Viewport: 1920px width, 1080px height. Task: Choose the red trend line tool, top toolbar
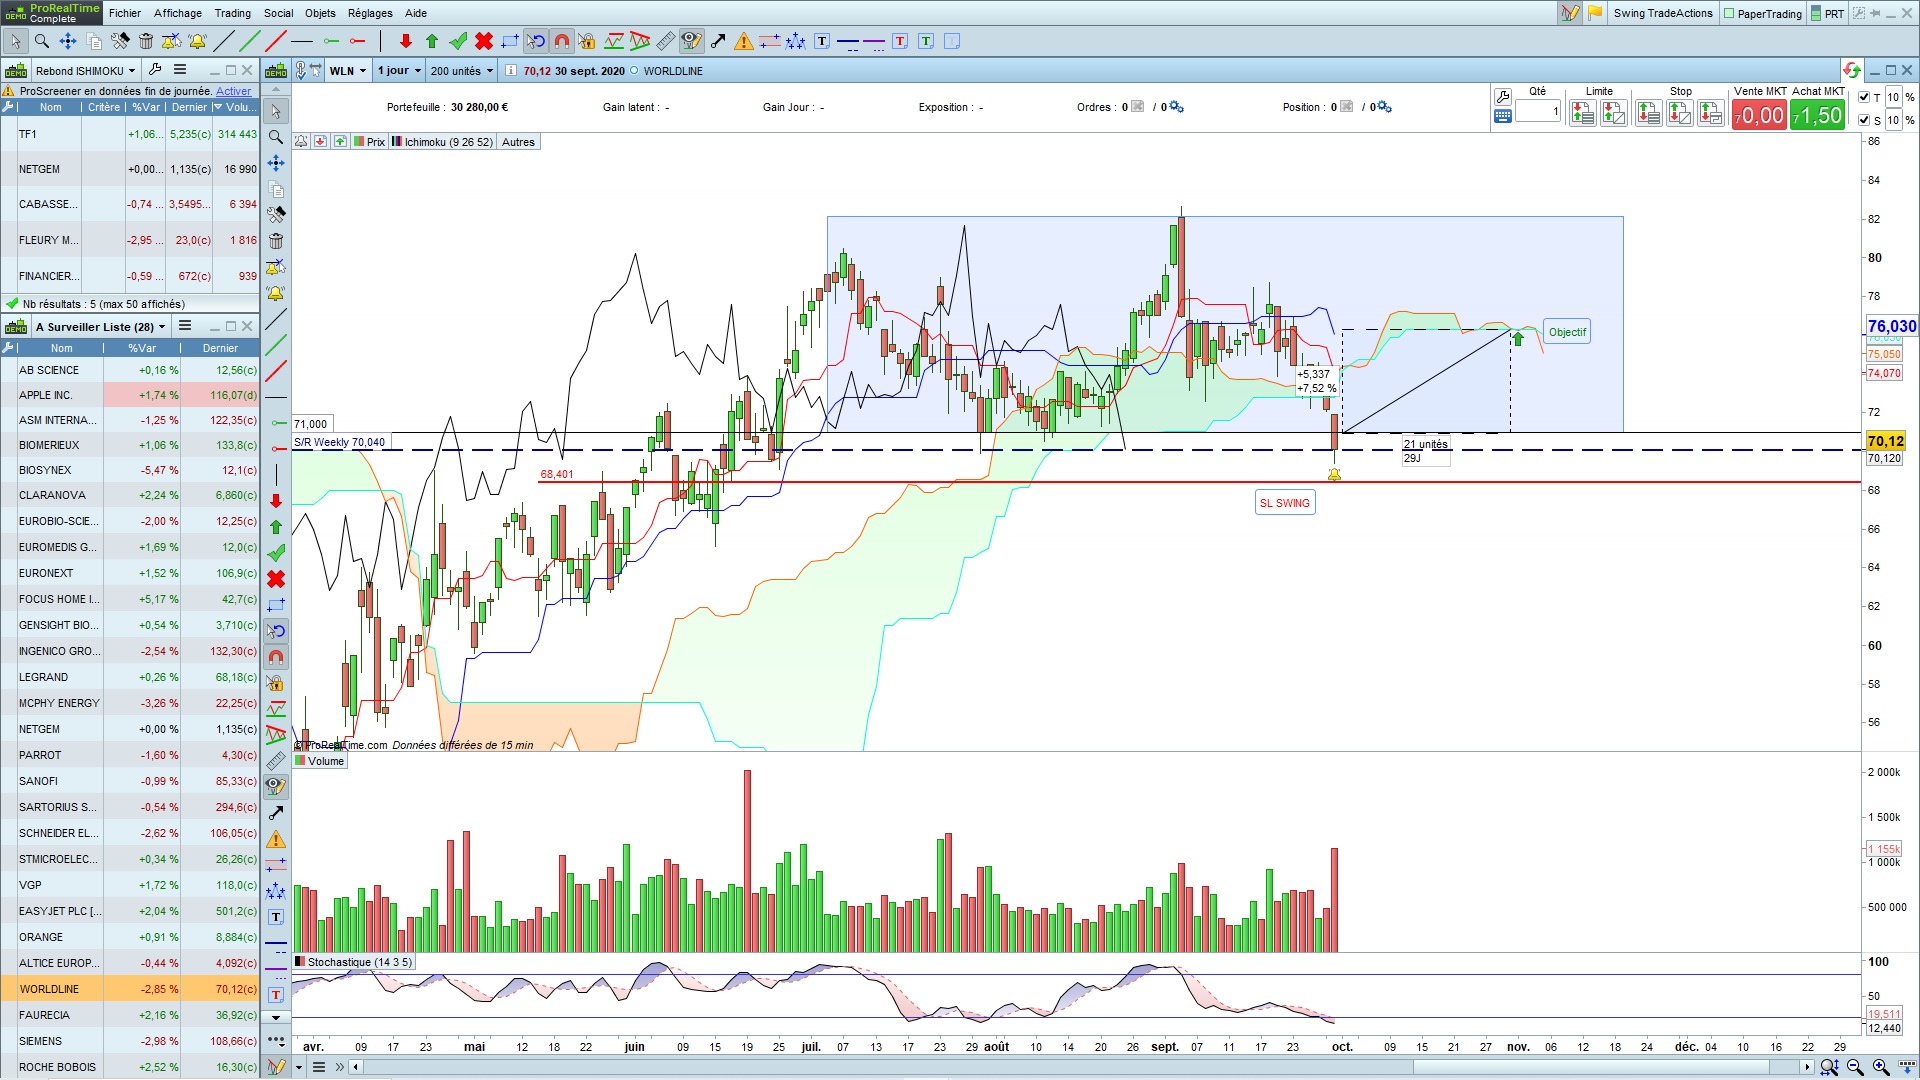pyautogui.click(x=276, y=41)
